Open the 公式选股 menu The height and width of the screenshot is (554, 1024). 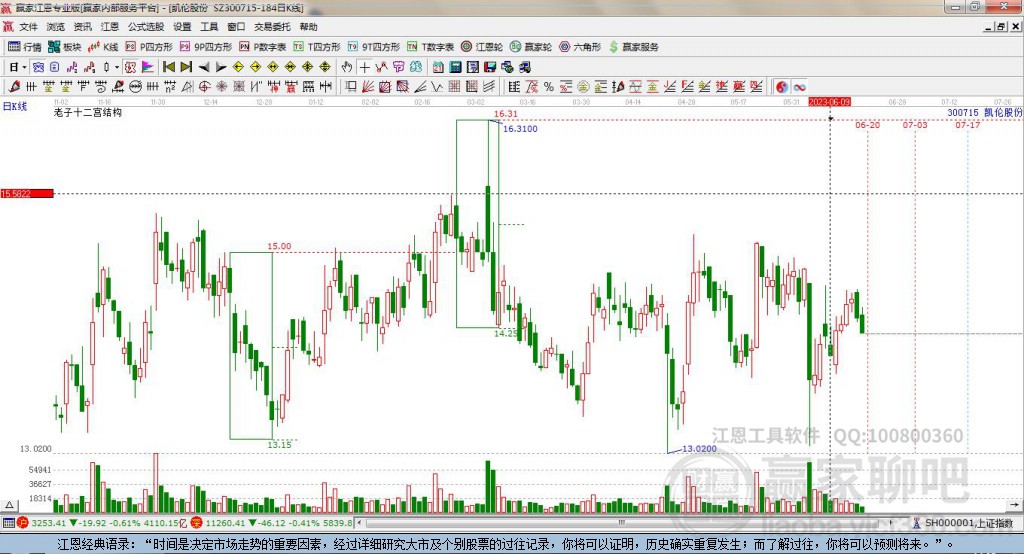[x=146, y=27]
